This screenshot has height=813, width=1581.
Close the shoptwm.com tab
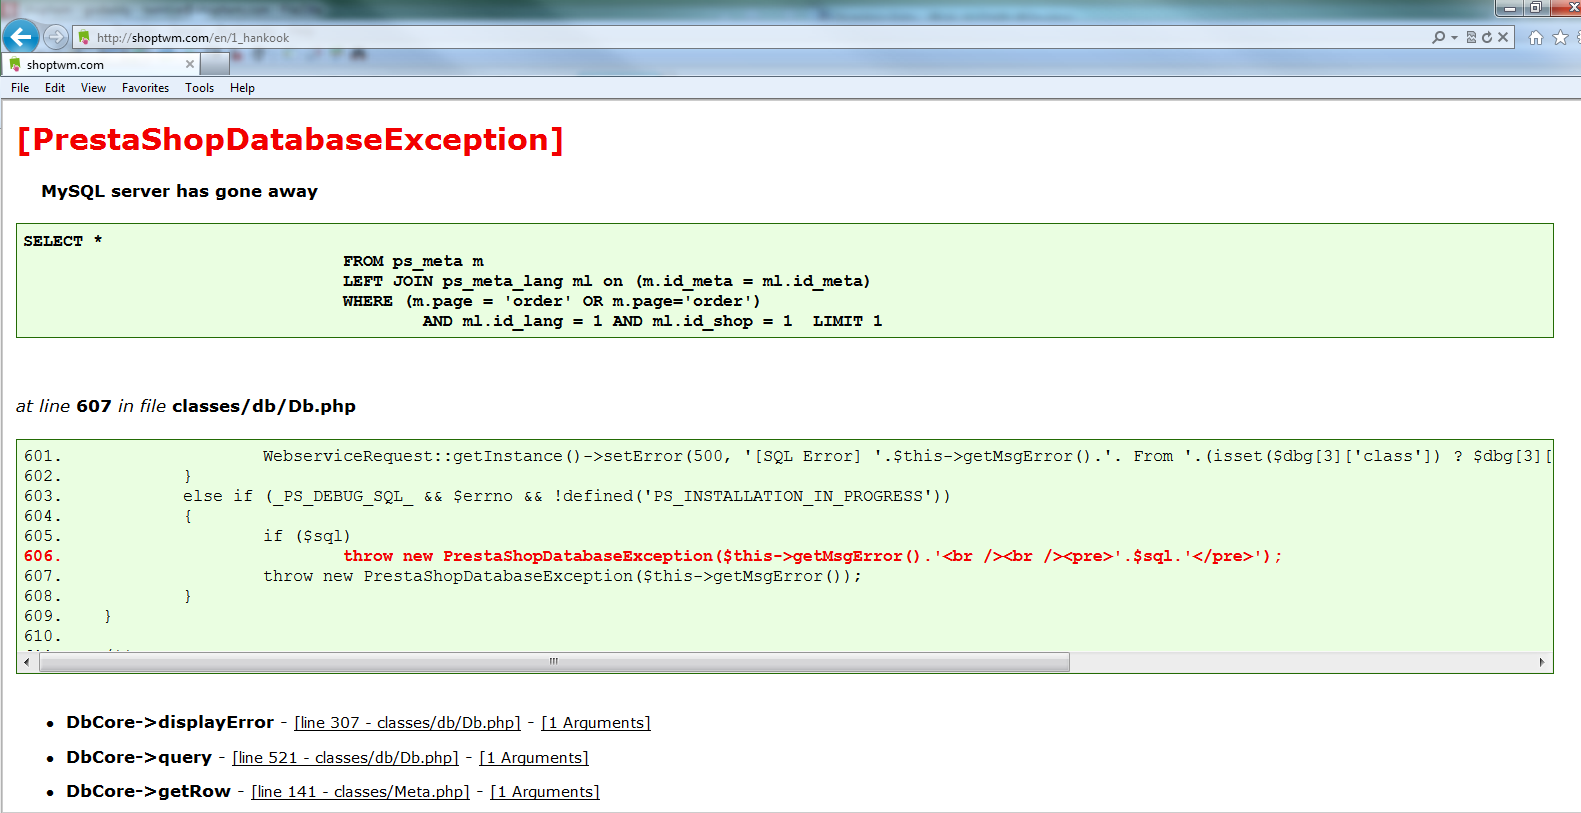(x=190, y=64)
